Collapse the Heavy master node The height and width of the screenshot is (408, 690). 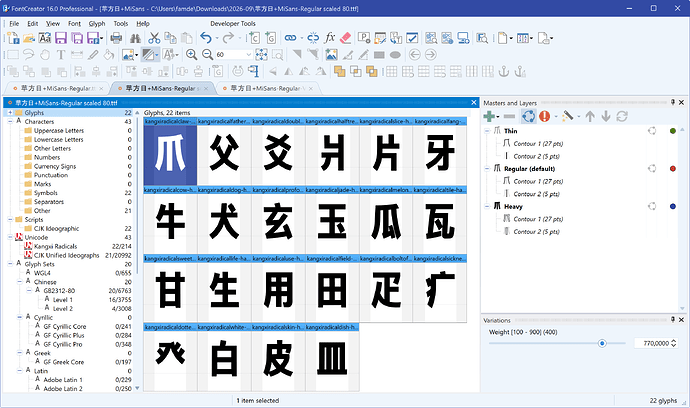(487, 206)
